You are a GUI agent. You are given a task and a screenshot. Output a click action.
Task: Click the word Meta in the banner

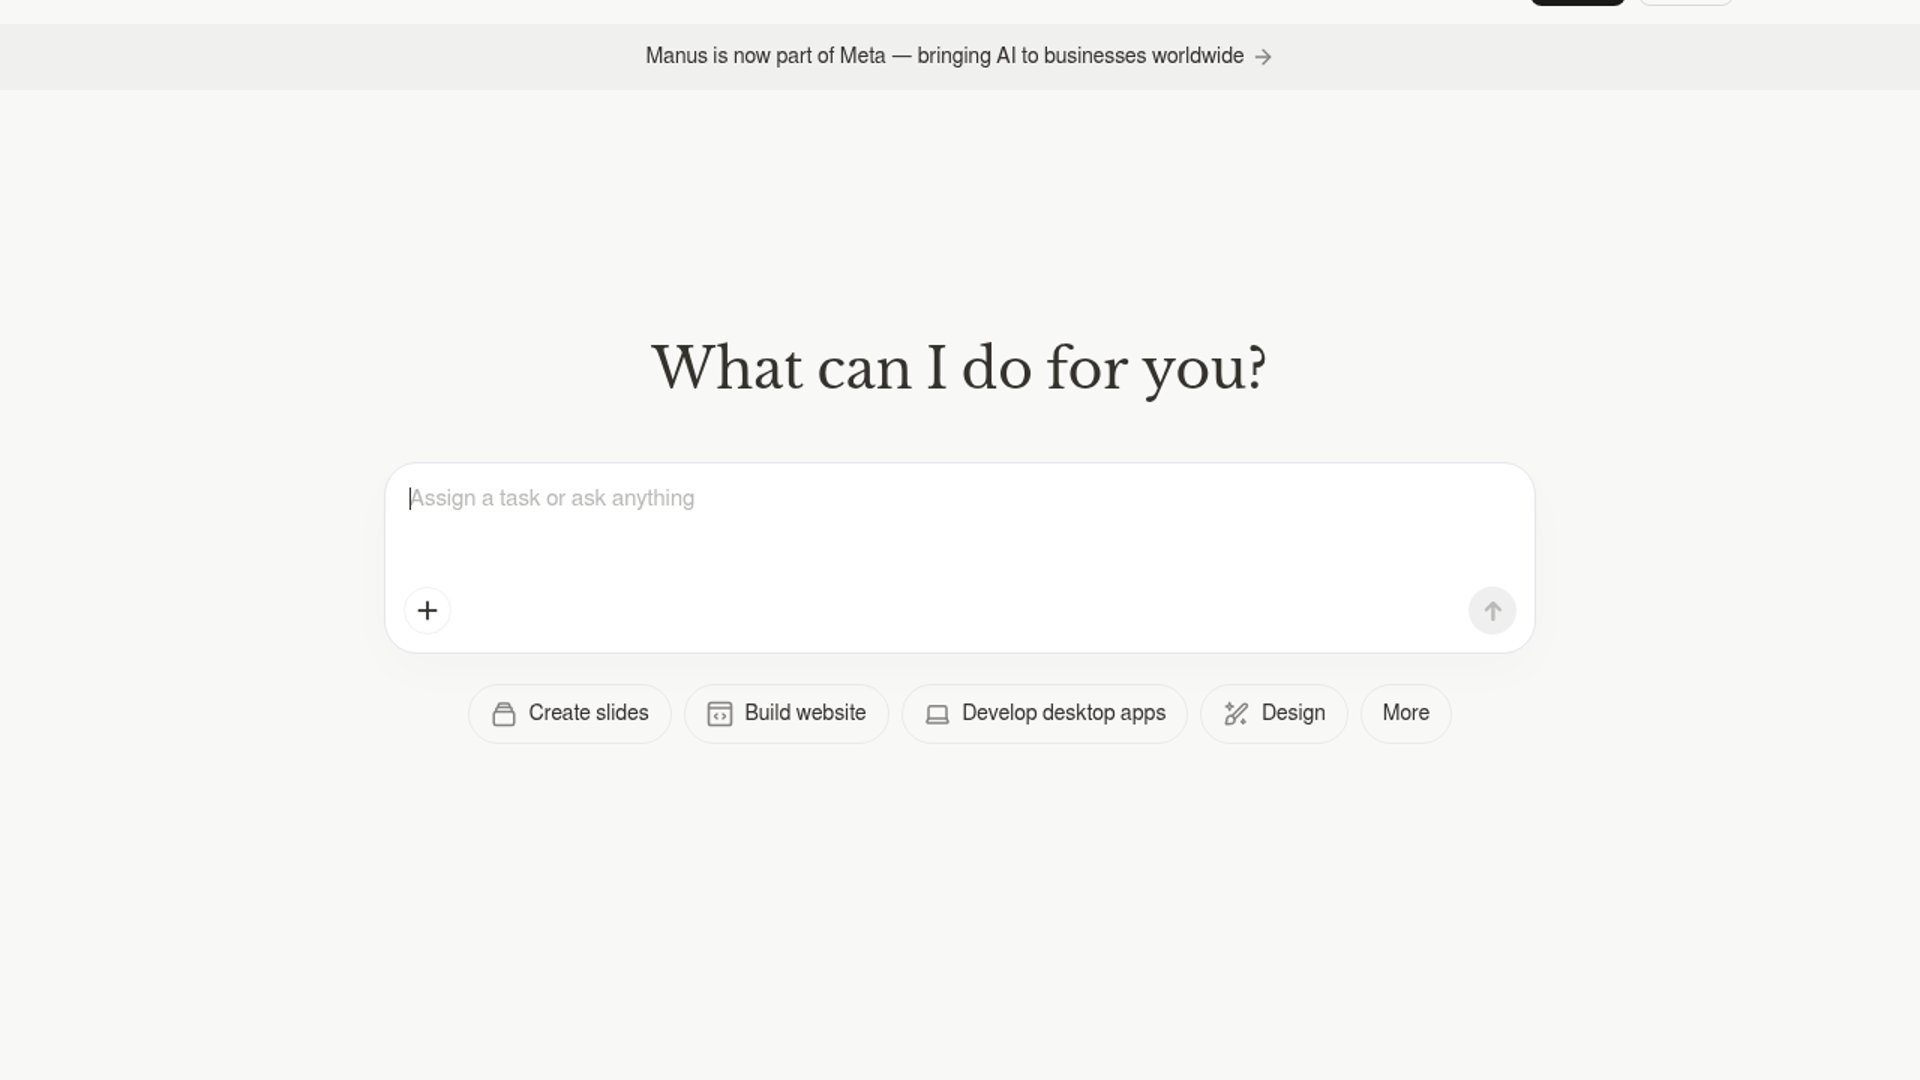point(862,56)
